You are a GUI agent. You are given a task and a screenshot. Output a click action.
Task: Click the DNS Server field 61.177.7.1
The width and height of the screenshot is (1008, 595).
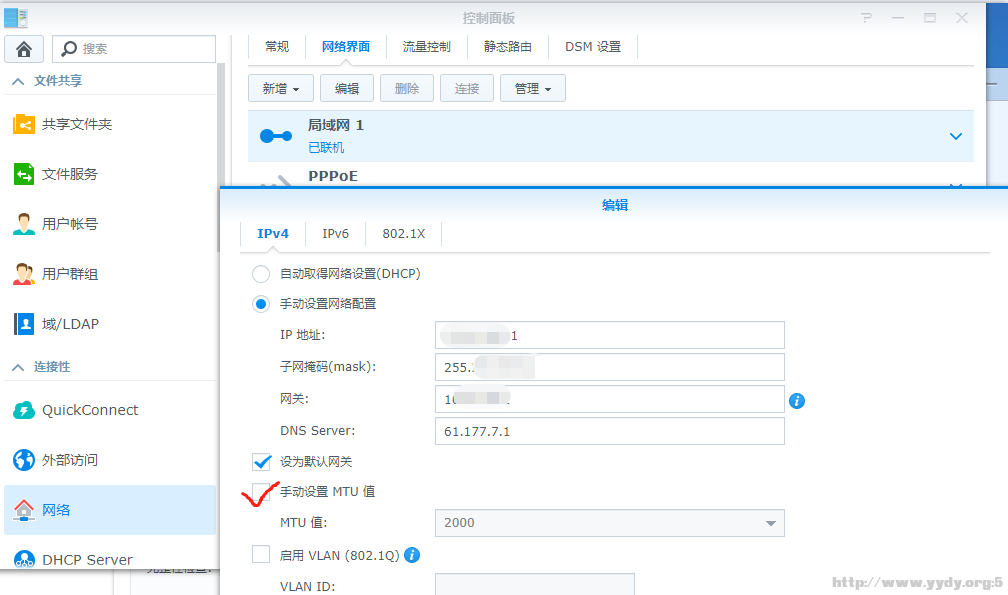(609, 432)
